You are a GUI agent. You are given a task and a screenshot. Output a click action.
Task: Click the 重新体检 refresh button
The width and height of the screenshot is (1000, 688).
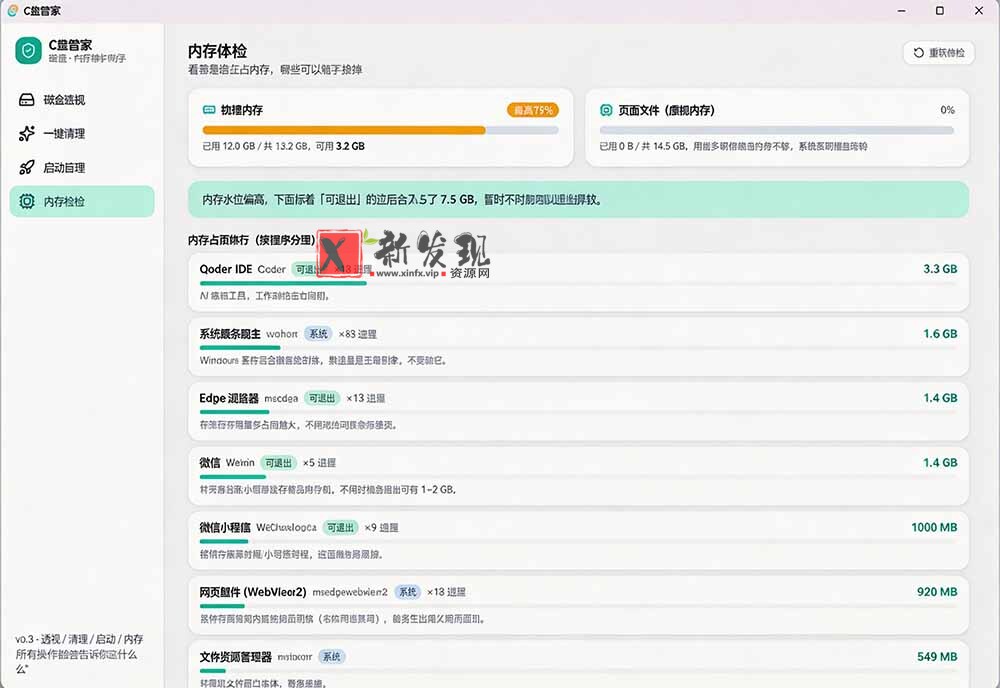(939, 53)
